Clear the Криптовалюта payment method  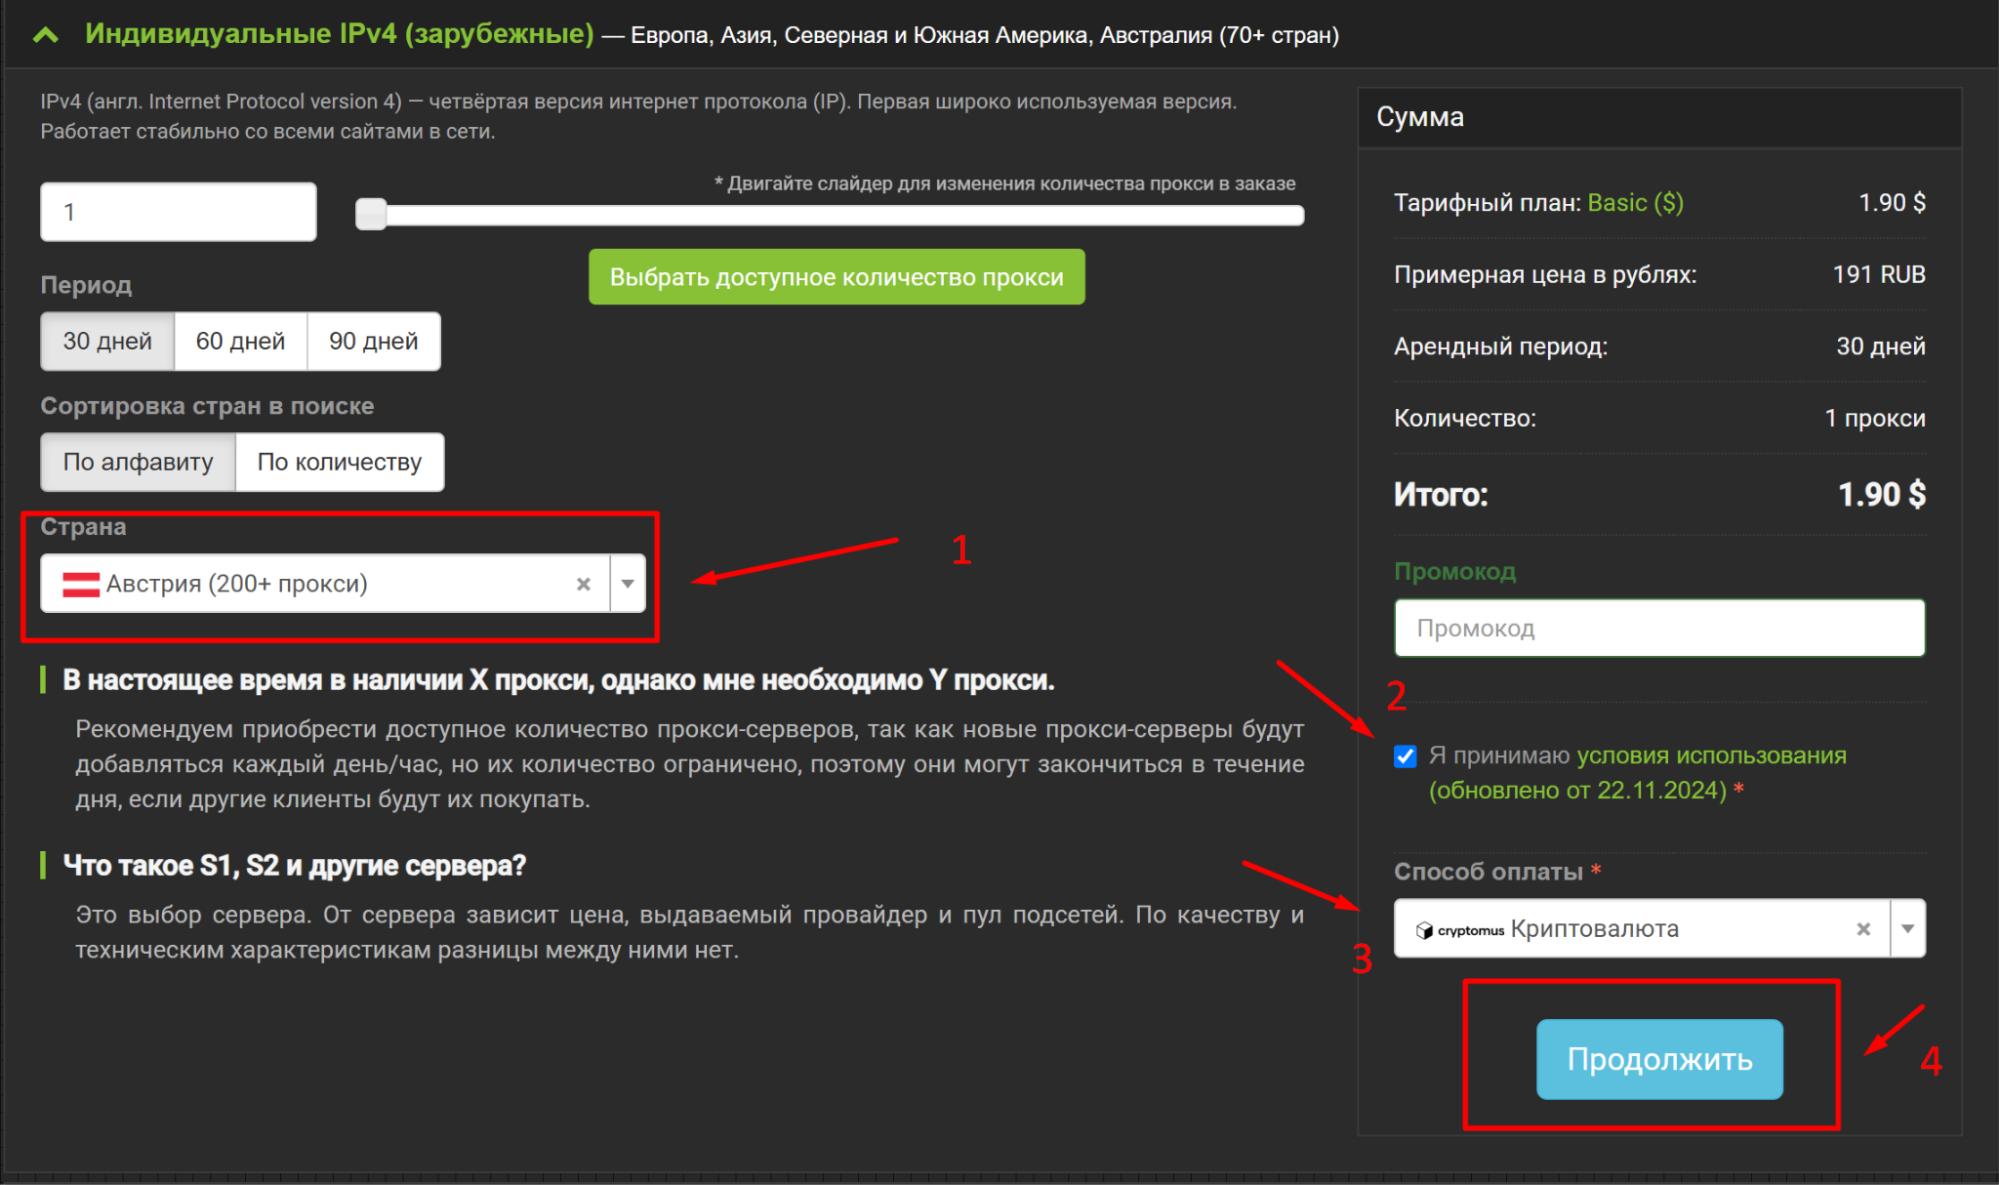tap(1863, 929)
